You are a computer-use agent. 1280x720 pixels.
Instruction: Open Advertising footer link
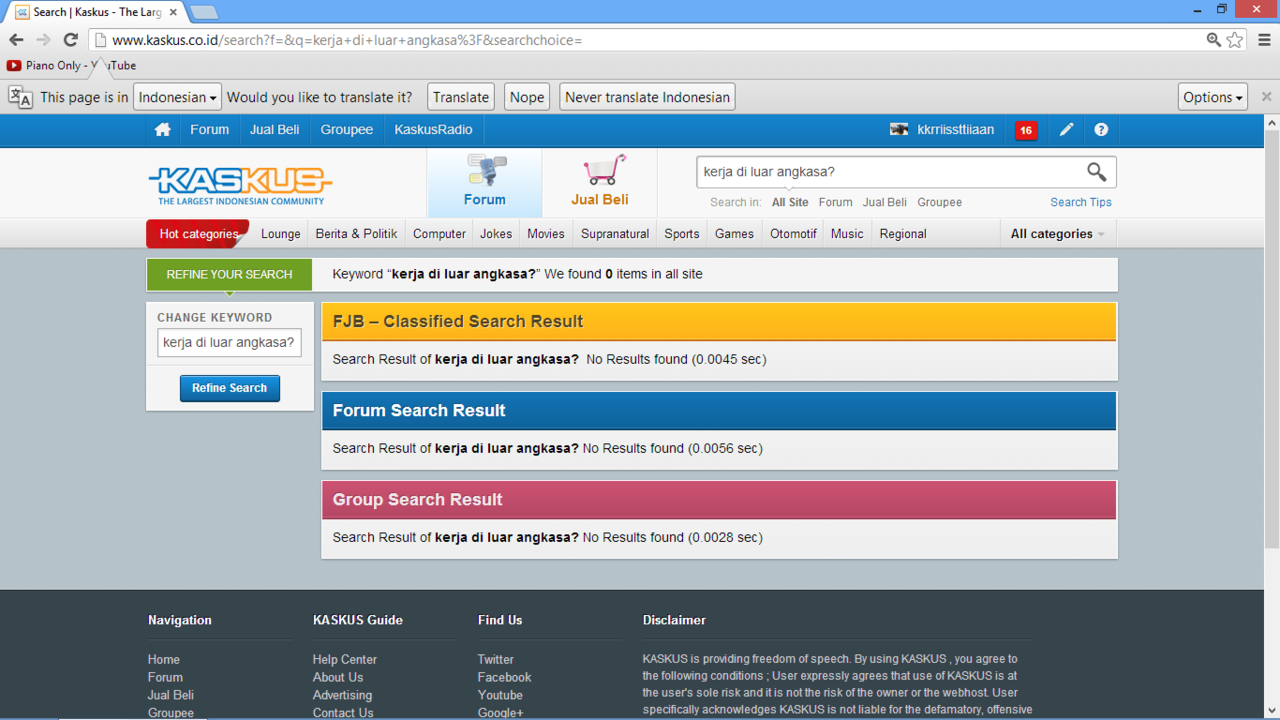tap(342, 695)
